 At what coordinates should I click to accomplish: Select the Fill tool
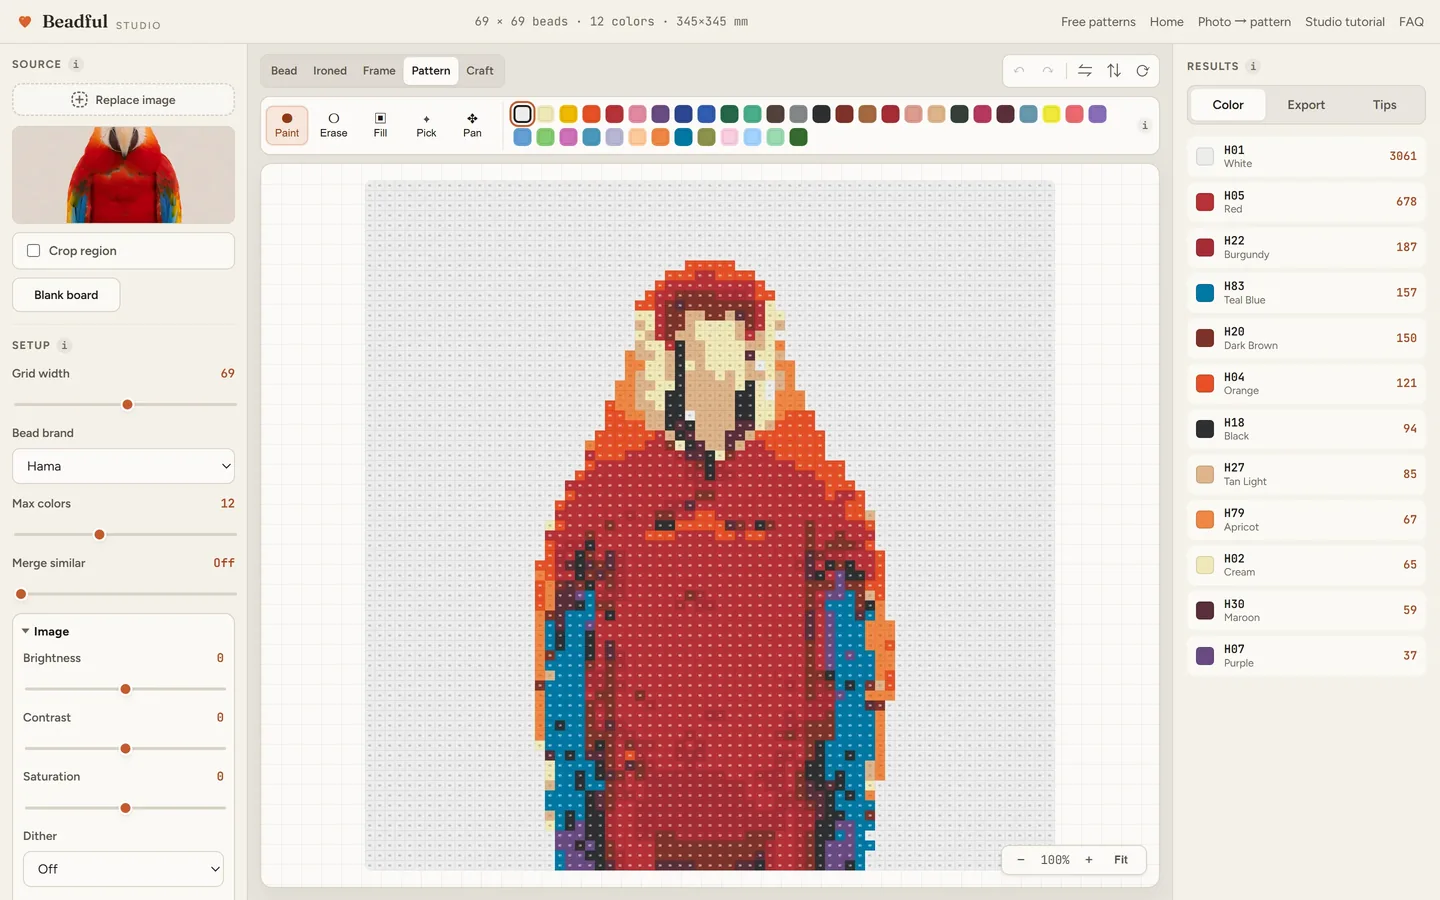[x=380, y=125]
